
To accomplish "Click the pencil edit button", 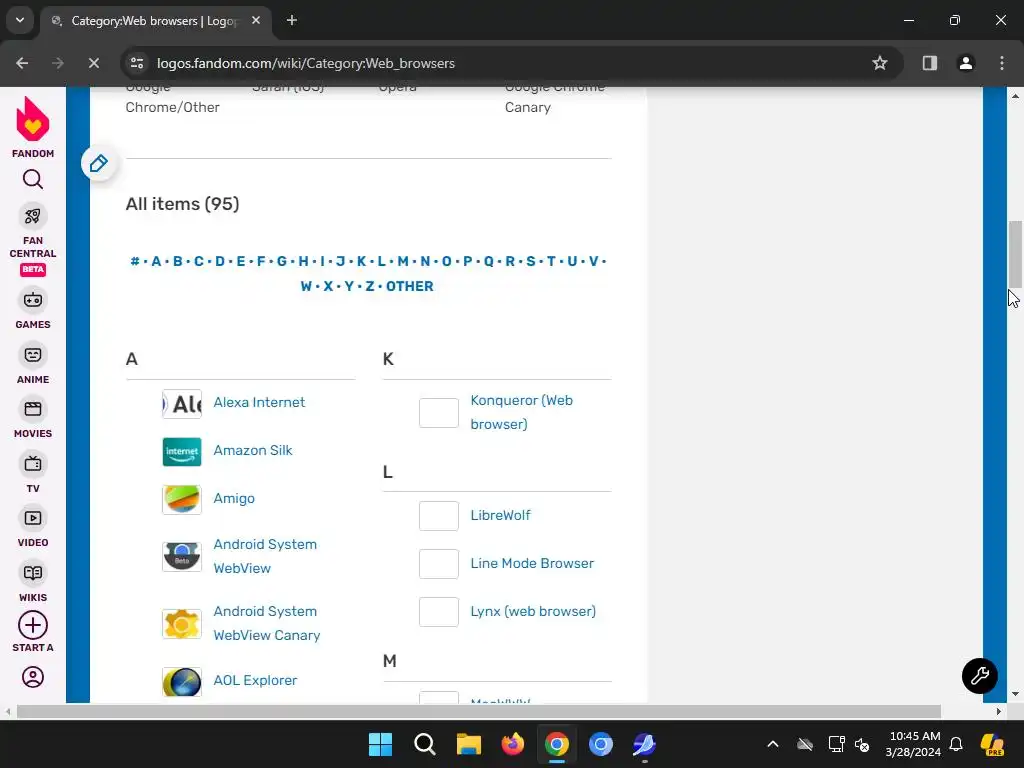I will [x=99, y=163].
